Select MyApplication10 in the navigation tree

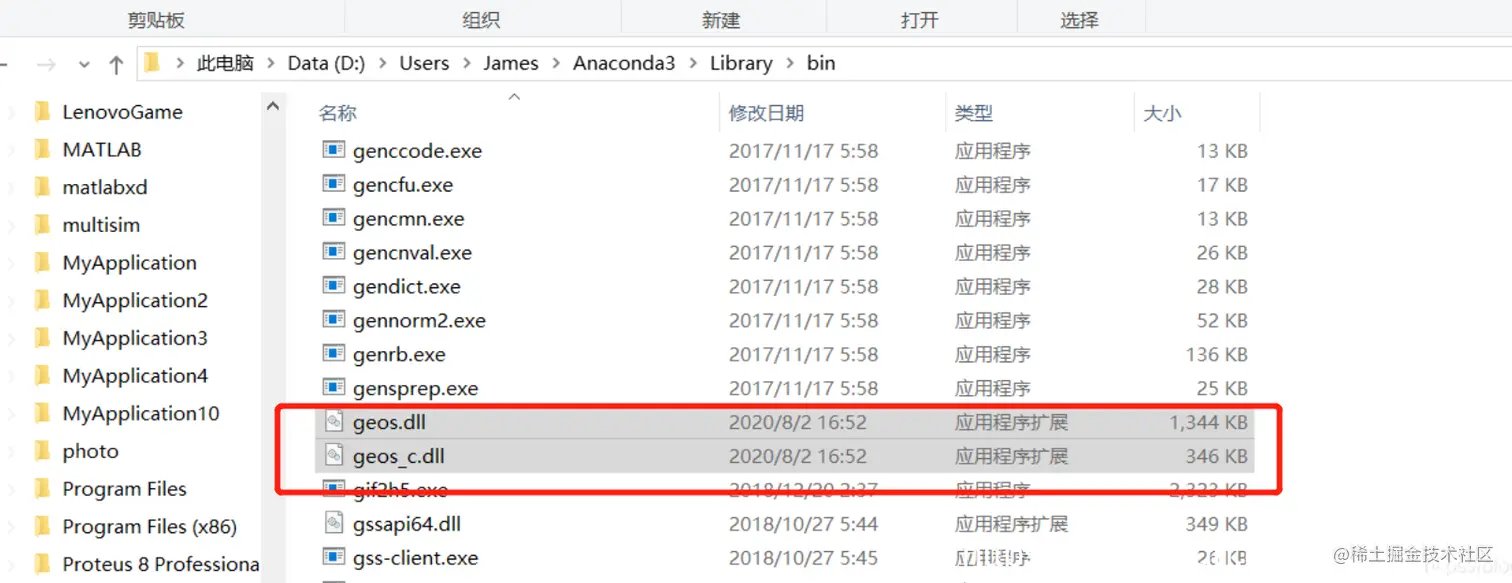(140, 413)
